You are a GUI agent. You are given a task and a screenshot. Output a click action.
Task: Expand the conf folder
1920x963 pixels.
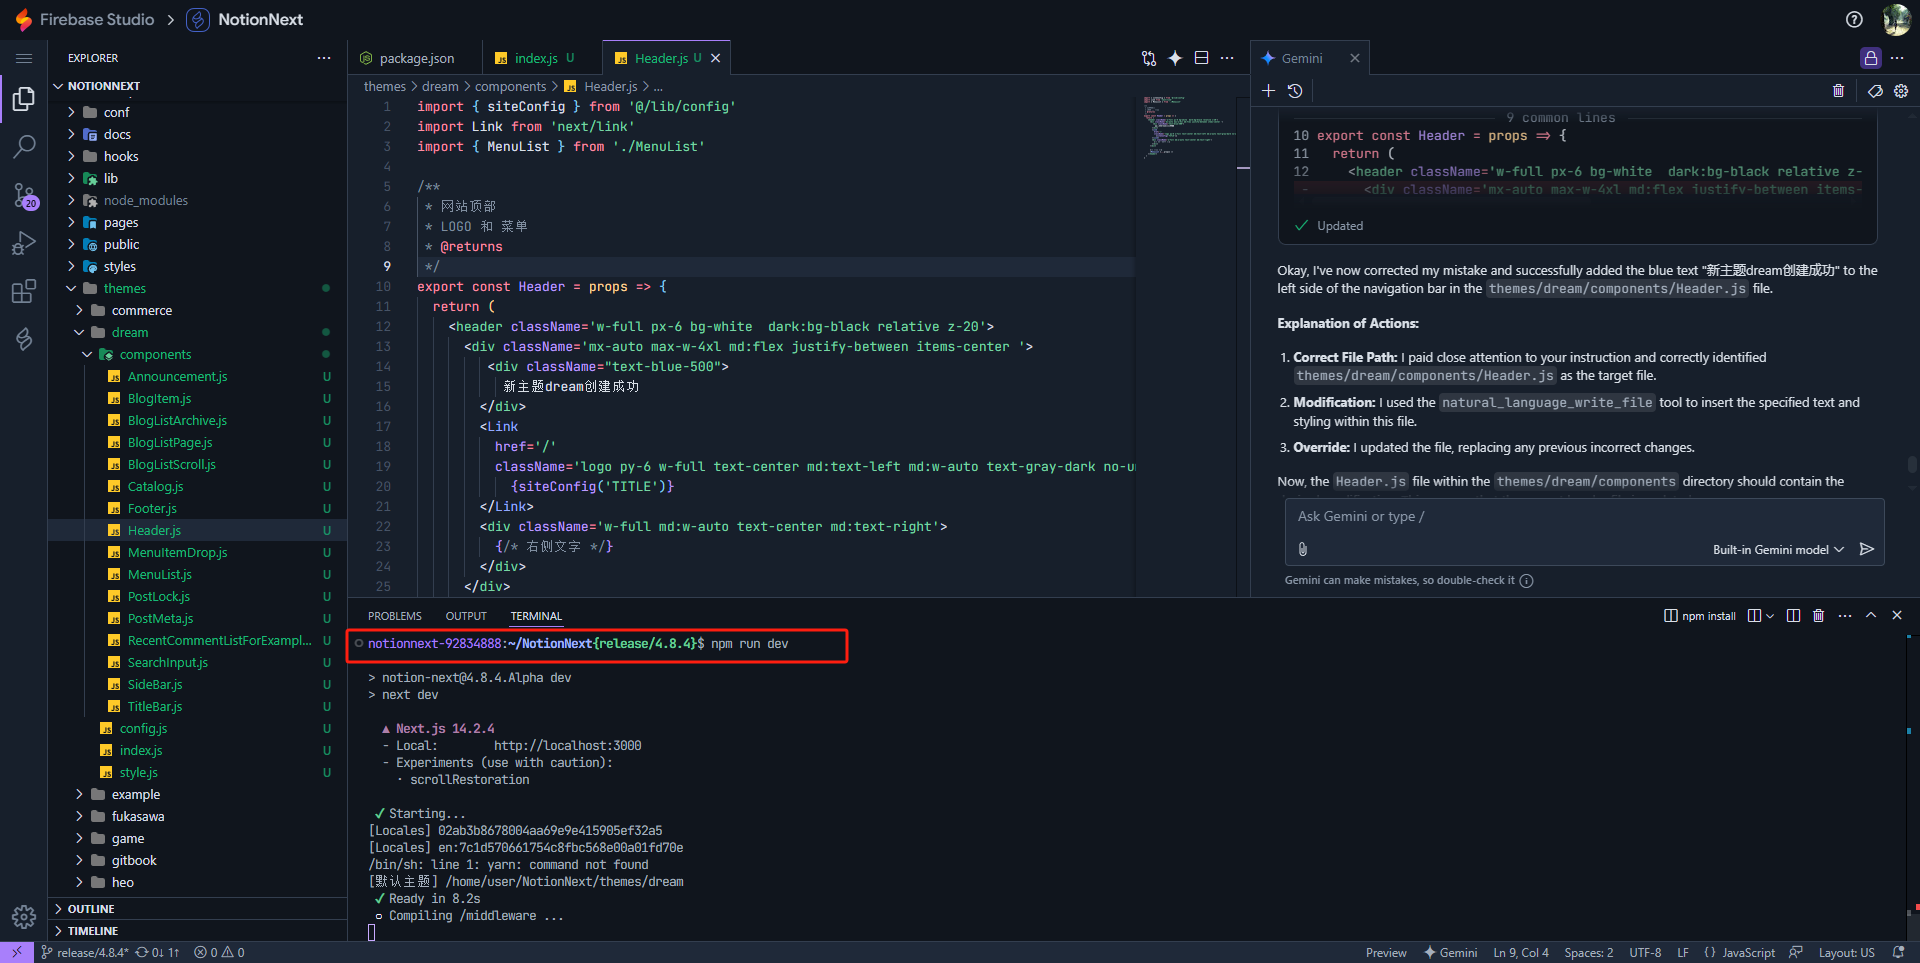click(116, 112)
